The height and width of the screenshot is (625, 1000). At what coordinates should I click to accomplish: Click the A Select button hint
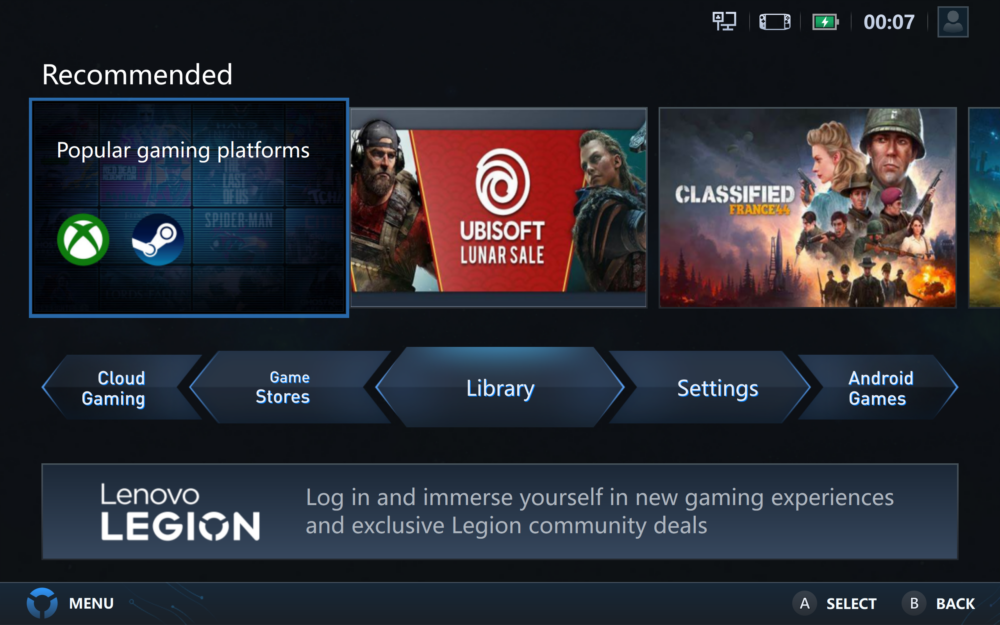coord(834,603)
